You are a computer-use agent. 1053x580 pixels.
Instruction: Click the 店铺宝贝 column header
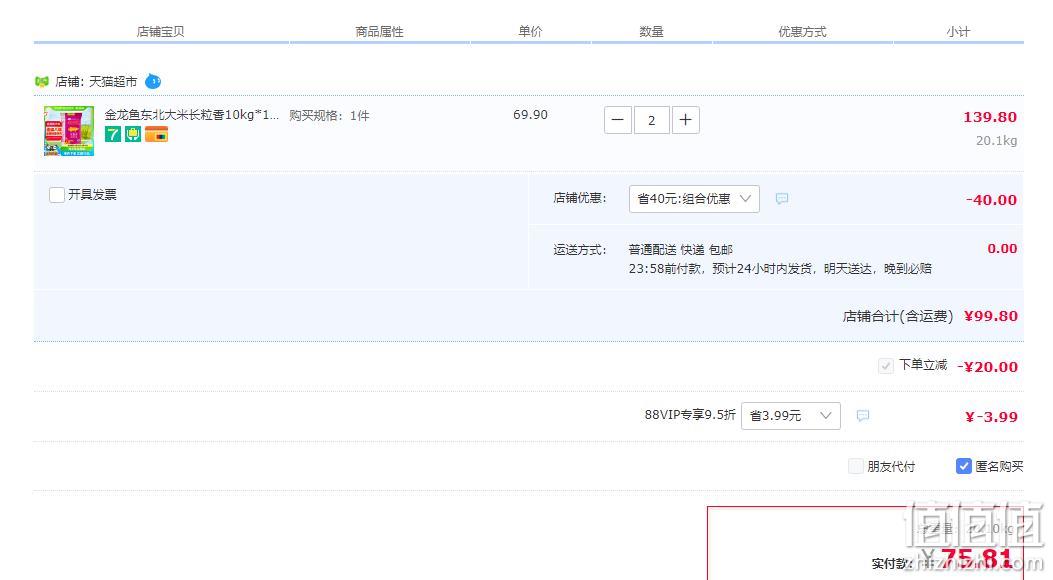pyautogui.click(x=161, y=32)
